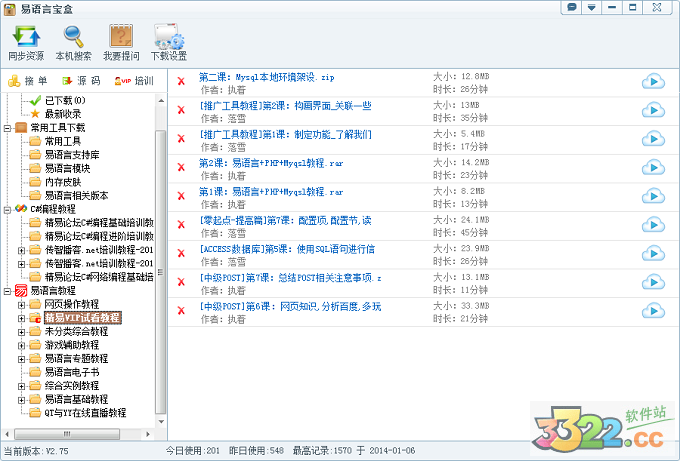This screenshot has height=461, width=680.
Task: Click cloud play icon for ACCESS数据库 第5课
Action: (653, 253)
